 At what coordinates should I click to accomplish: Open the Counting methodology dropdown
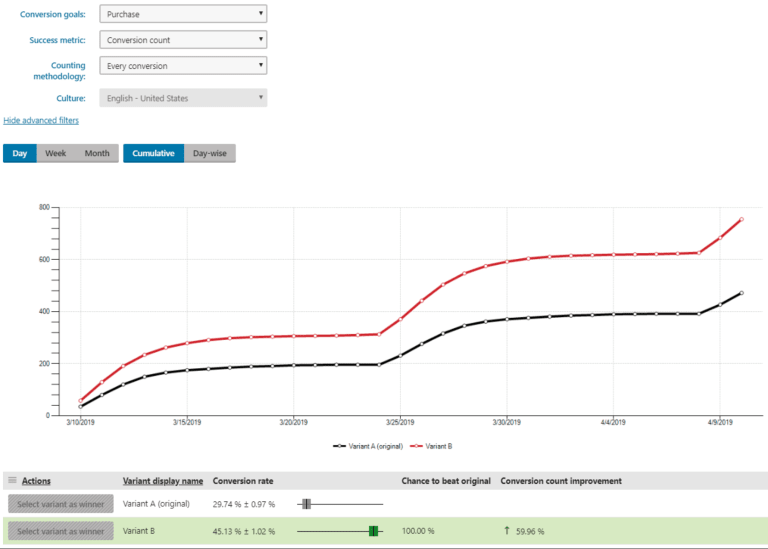click(x=184, y=66)
